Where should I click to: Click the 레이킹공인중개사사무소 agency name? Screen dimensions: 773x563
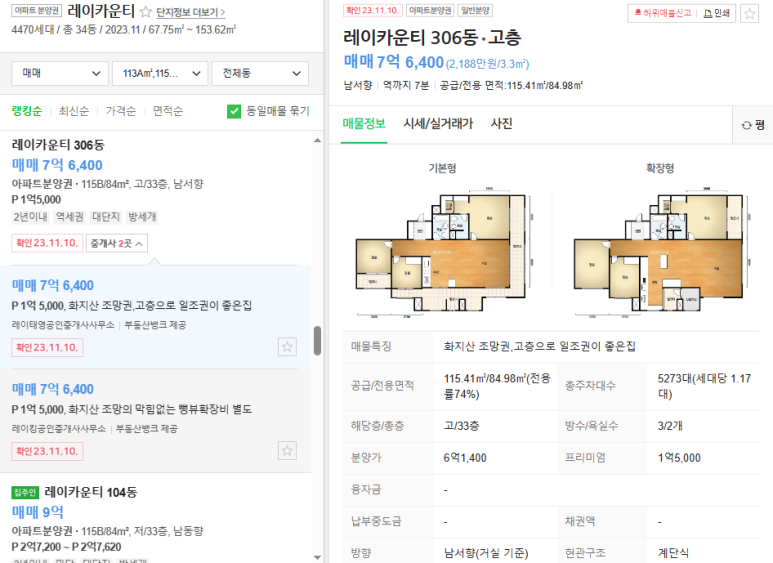(59, 429)
